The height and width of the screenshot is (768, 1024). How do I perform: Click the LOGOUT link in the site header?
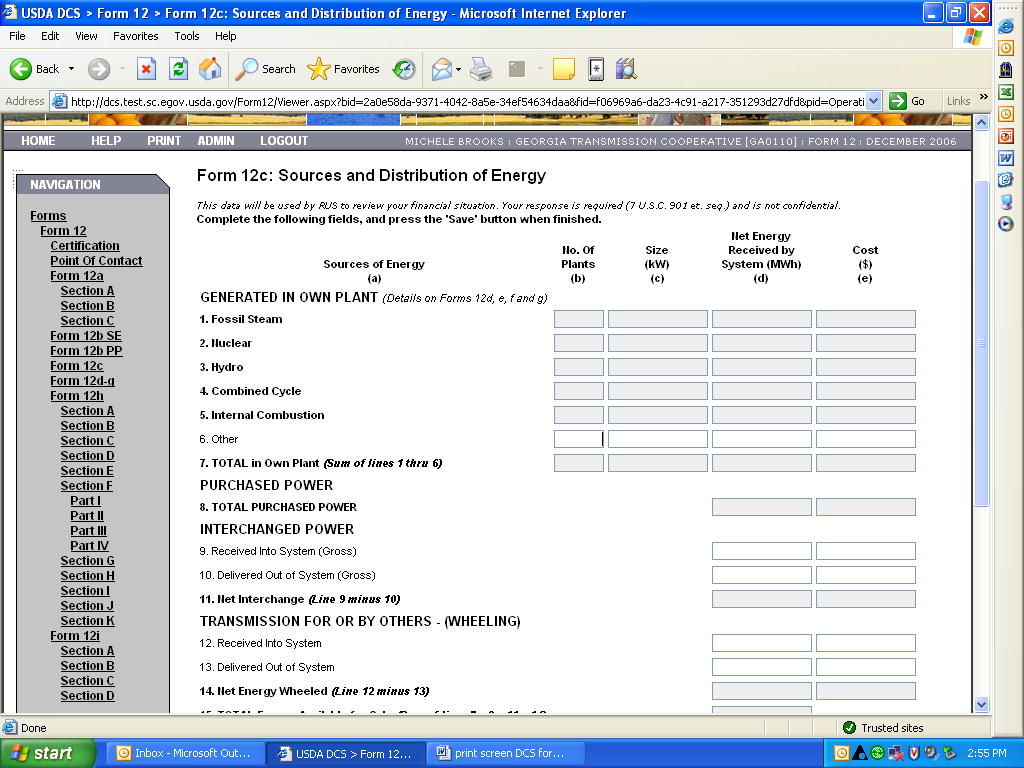pos(284,141)
